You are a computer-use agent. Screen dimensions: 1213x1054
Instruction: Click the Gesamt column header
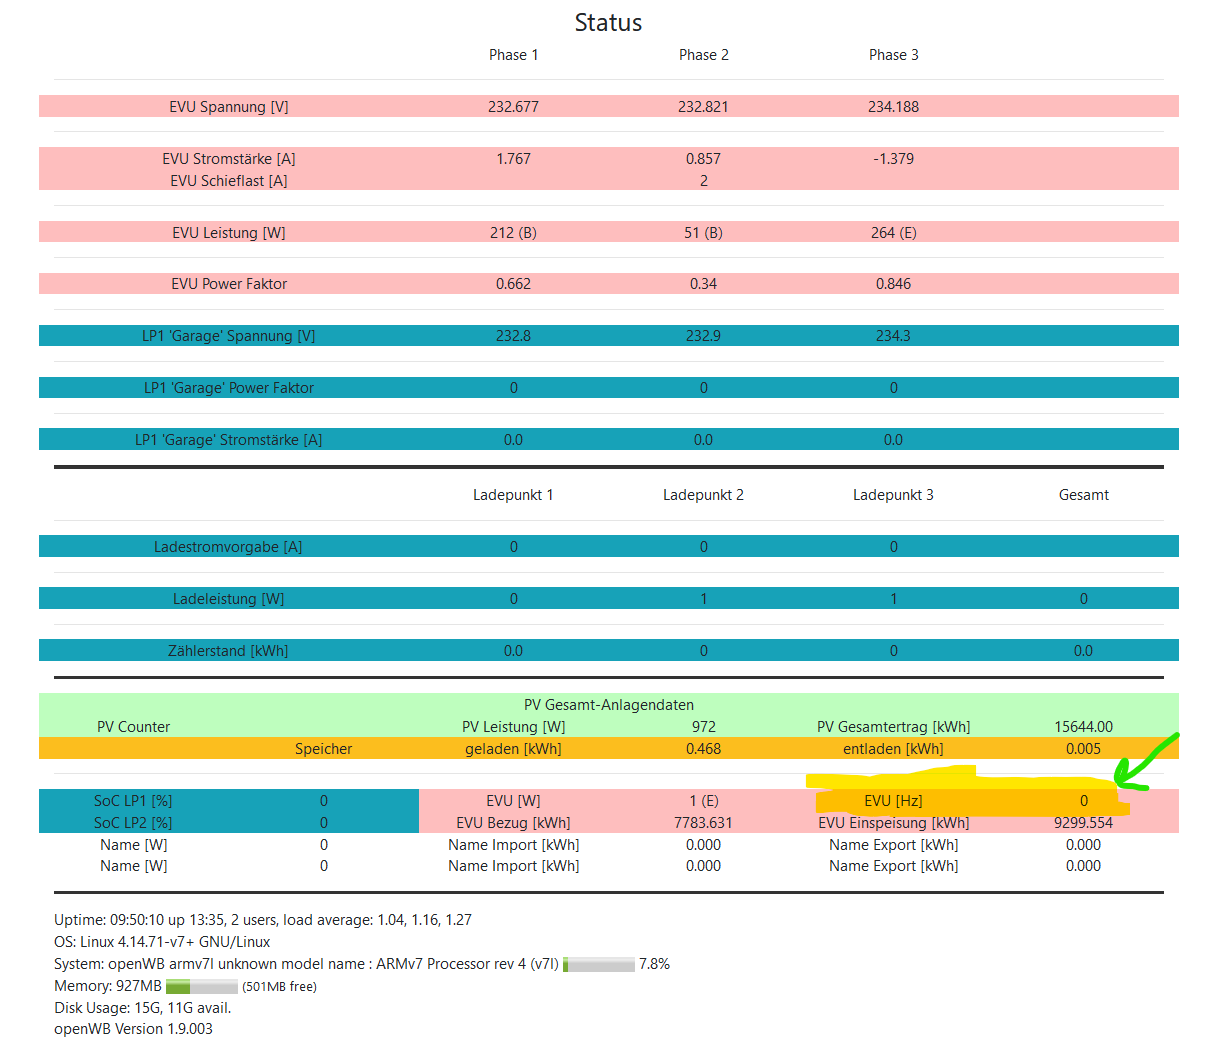click(x=1084, y=495)
